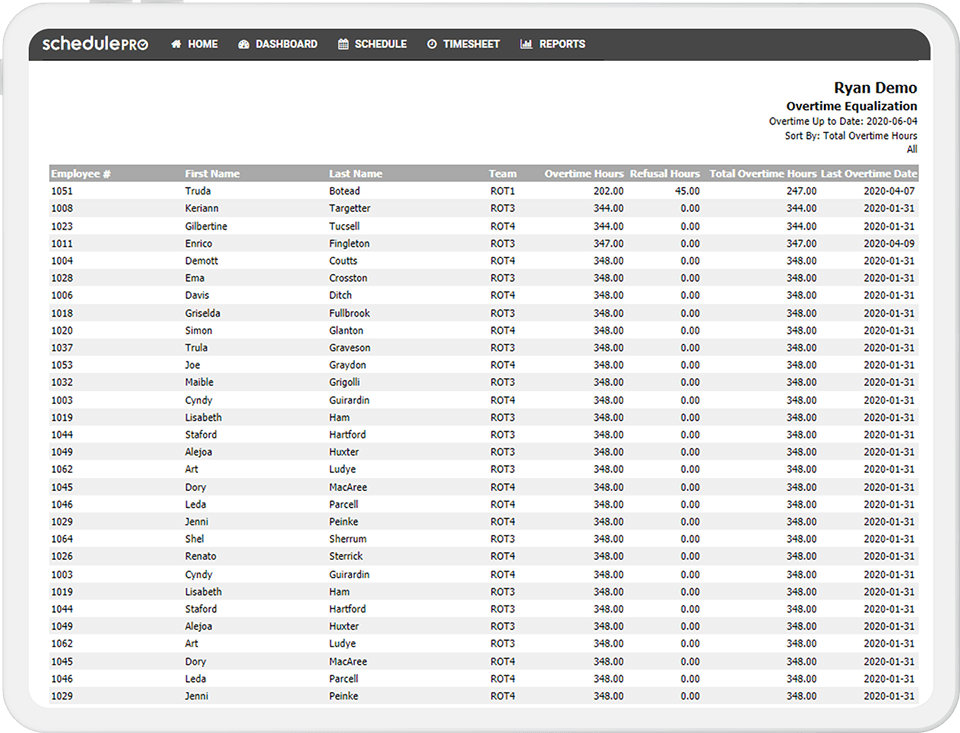Click the Ryan Demo title
The width and height of the screenshot is (960, 733).
(x=876, y=88)
